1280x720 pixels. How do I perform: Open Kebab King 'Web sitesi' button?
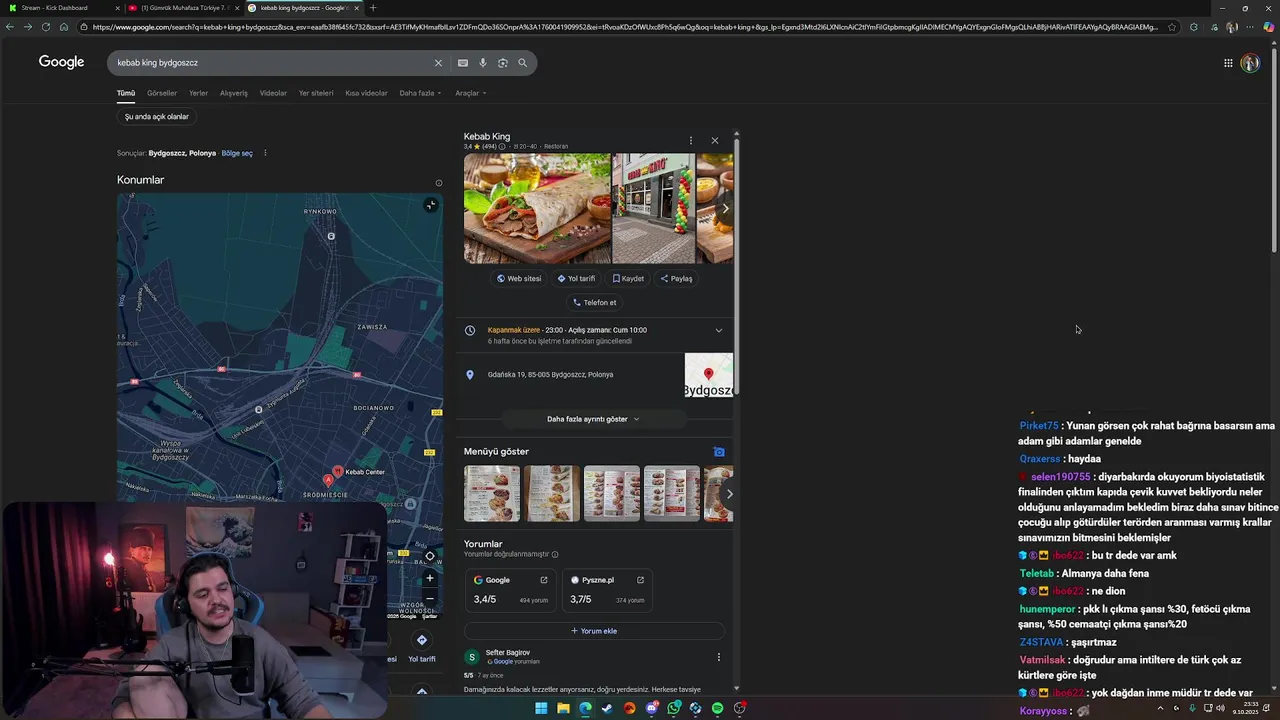click(519, 279)
